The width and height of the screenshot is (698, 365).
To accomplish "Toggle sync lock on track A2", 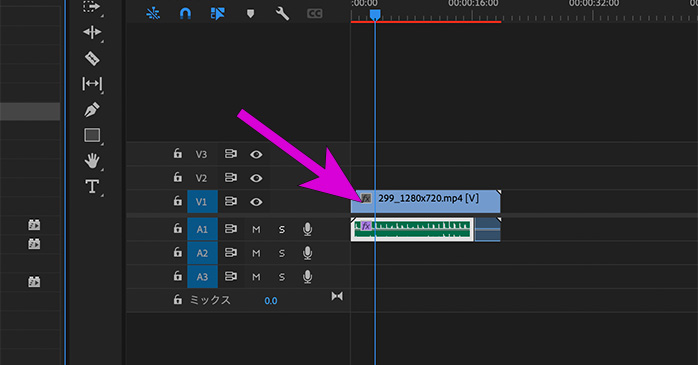I will 231,253.
